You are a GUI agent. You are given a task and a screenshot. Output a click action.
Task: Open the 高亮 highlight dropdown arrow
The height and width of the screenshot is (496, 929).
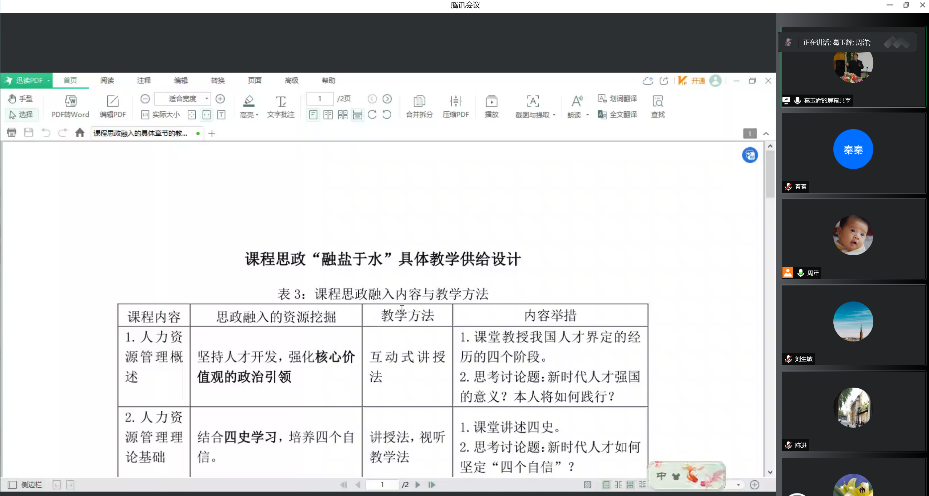258,115
